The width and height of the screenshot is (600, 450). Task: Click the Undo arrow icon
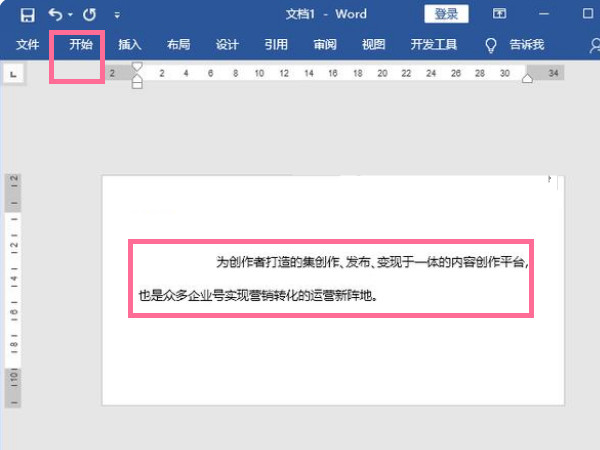pyautogui.click(x=55, y=15)
